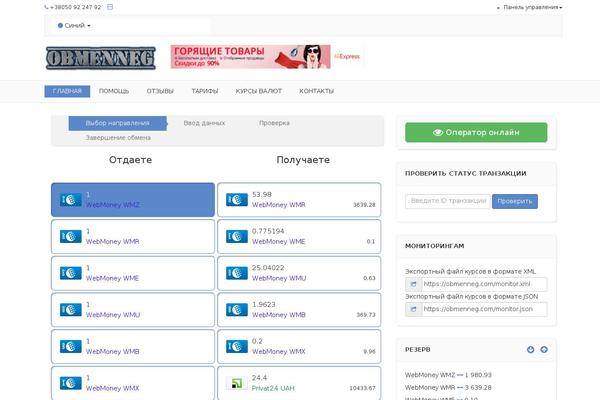Viewport: 600px width, 400px height.
Task: Select WebMoney WMR in the Отдаете column
Action: [x=133, y=237]
